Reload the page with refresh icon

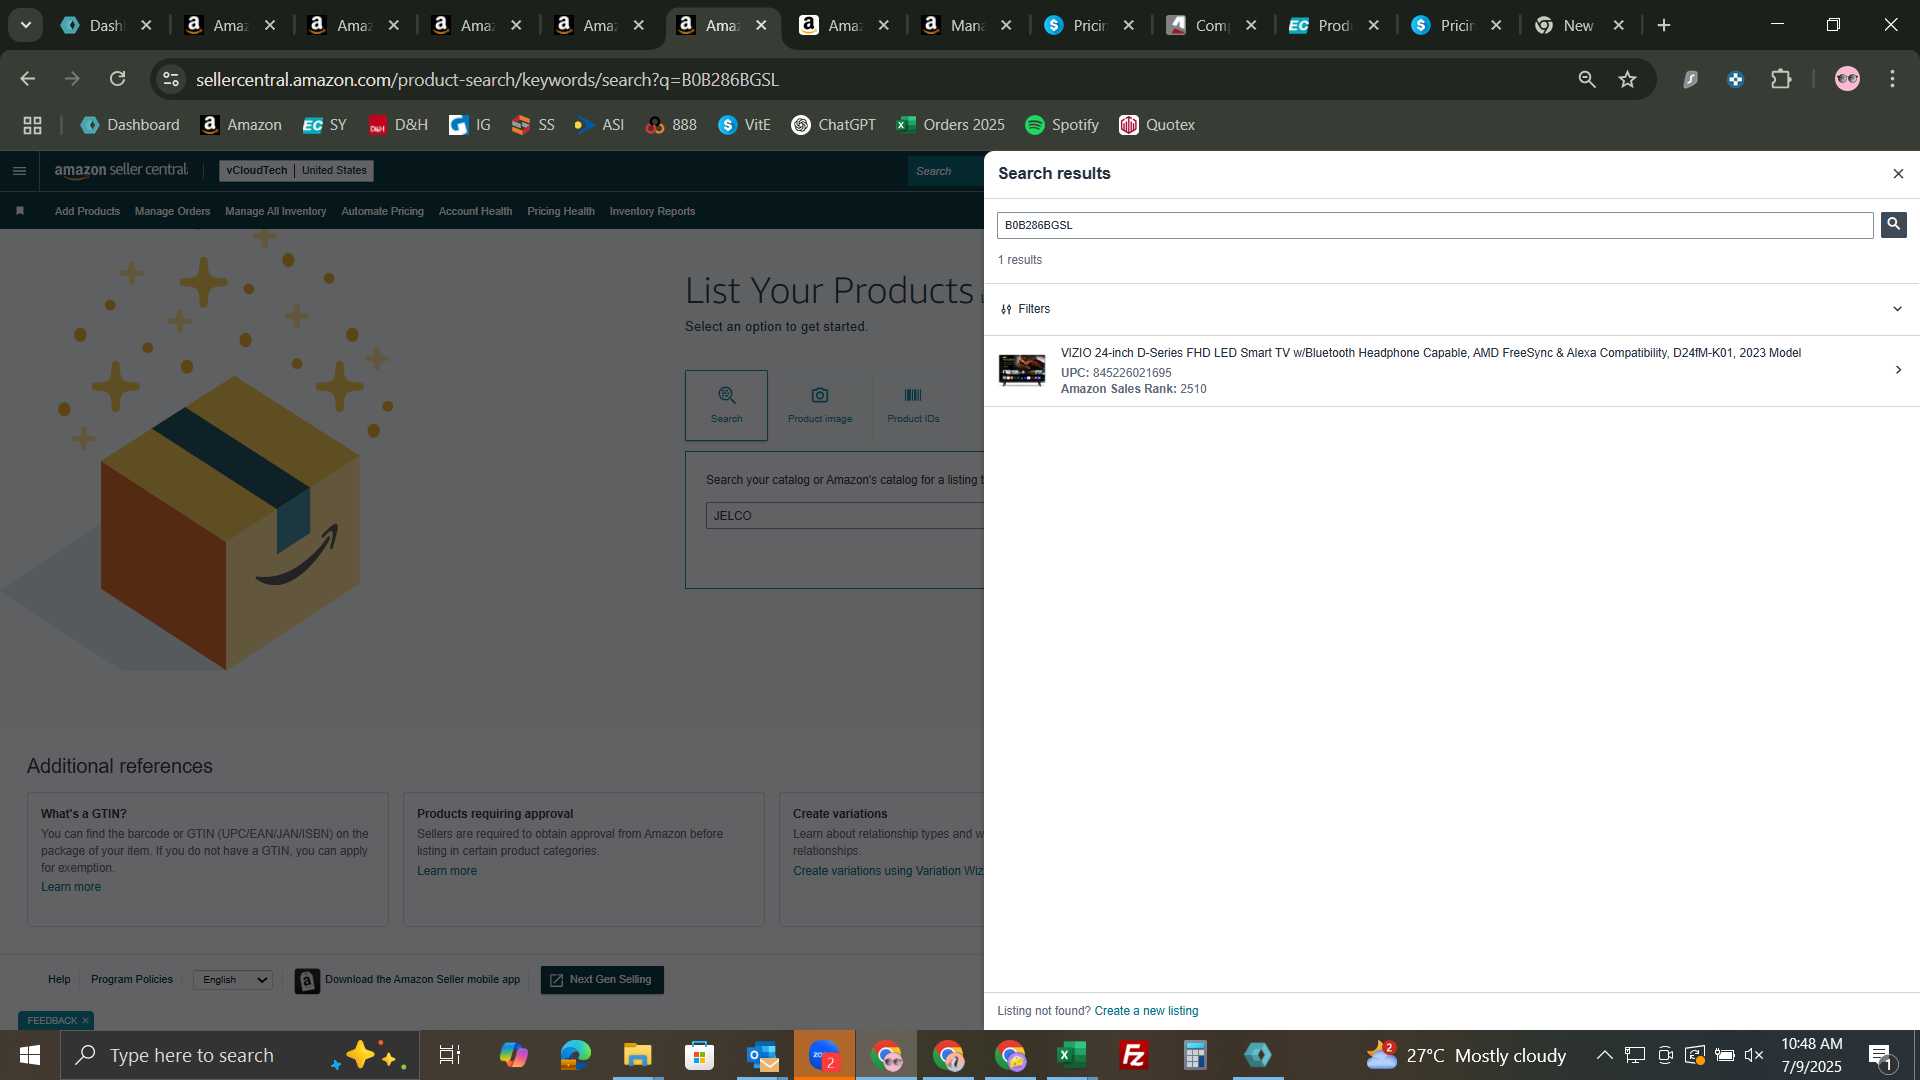[x=117, y=79]
